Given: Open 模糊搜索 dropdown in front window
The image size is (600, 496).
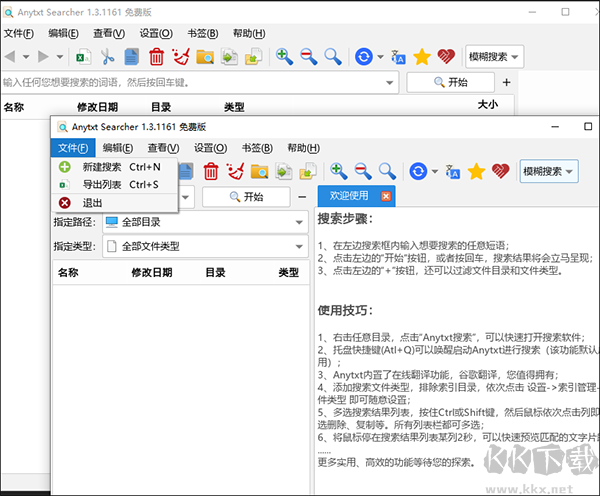Looking at the screenshot, I should click(x=549, y=171).
